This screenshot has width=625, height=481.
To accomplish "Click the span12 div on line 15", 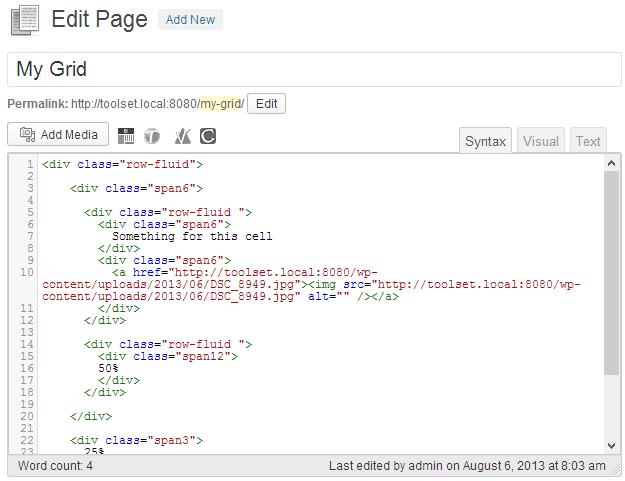I will pos(168,356).
